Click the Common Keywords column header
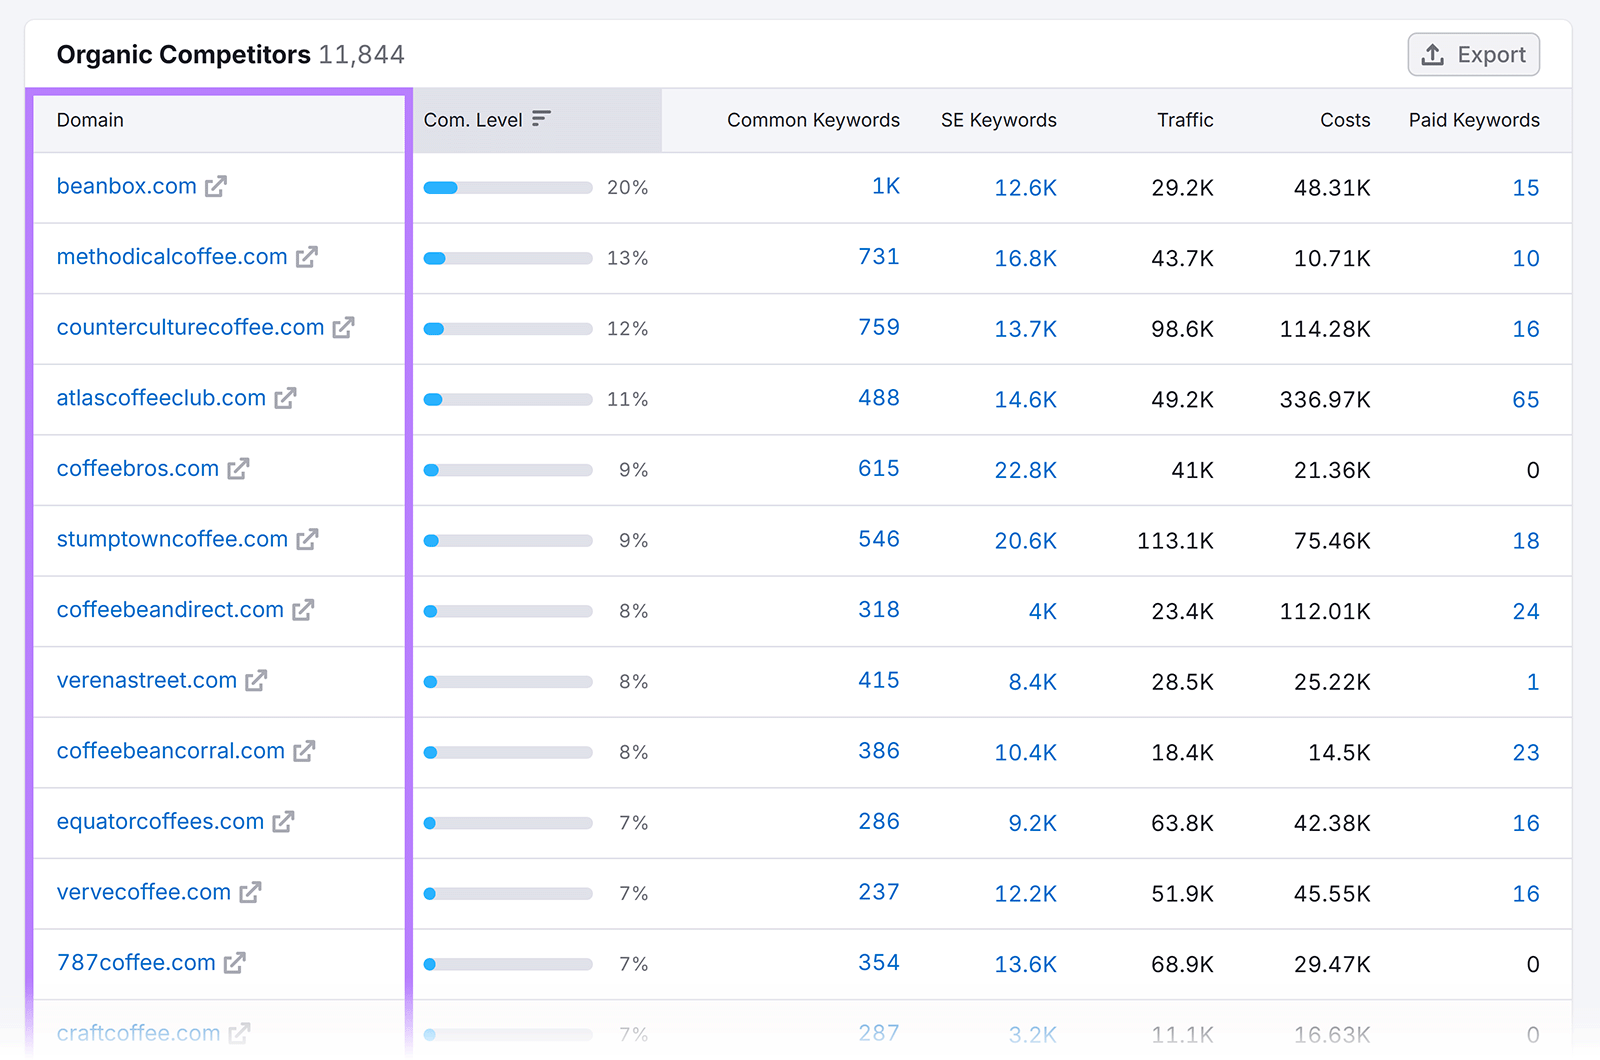Viewport: 1600px width, 1060px height. coord(813,120)
